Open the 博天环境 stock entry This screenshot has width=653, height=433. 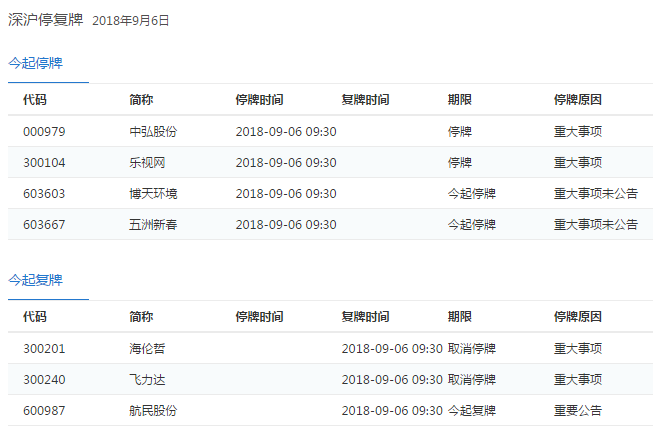click(153, 193)
